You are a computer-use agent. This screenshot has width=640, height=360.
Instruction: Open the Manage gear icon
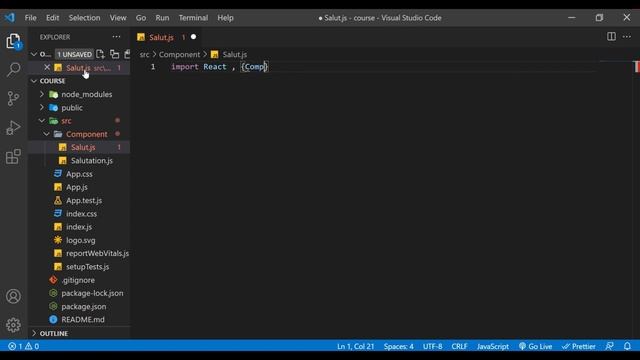[13, 325]
